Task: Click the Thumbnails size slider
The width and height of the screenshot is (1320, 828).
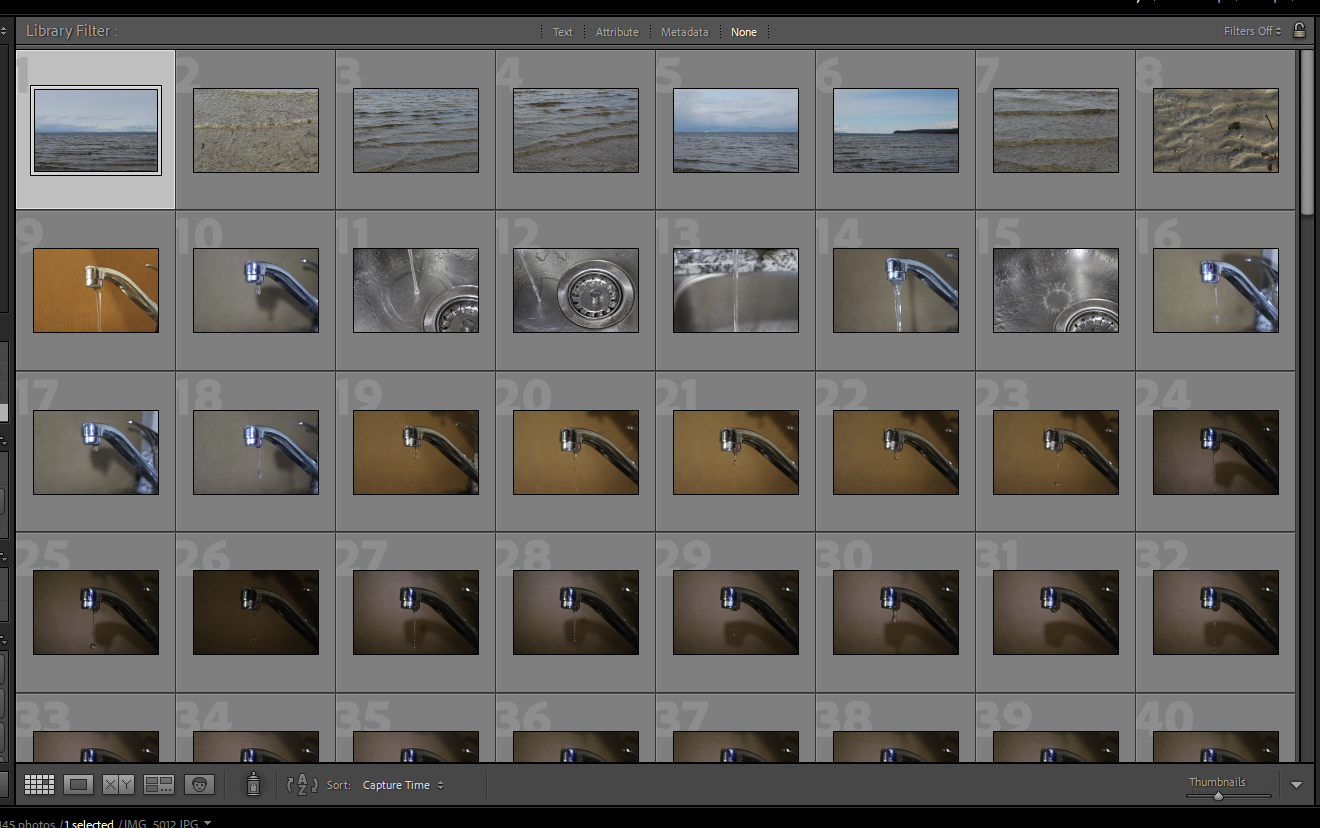Action: [1218, 796]
